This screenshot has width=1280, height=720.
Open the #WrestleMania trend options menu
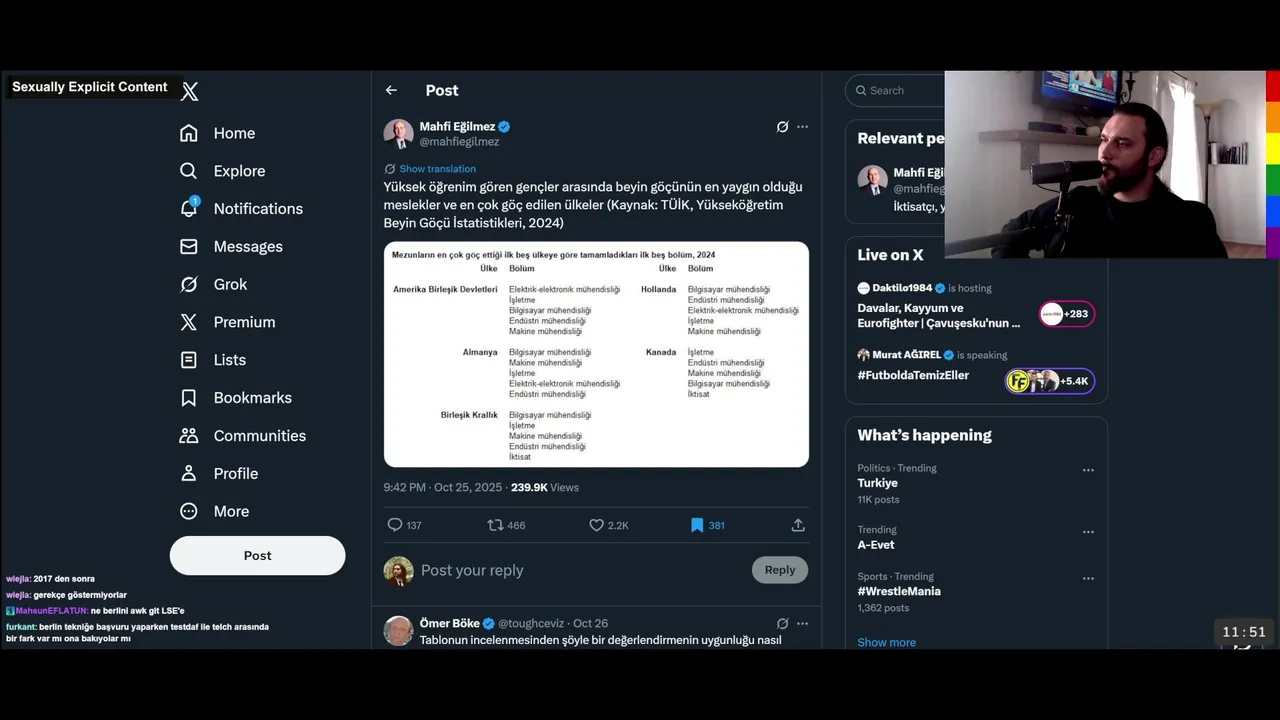pos(1088,578)
